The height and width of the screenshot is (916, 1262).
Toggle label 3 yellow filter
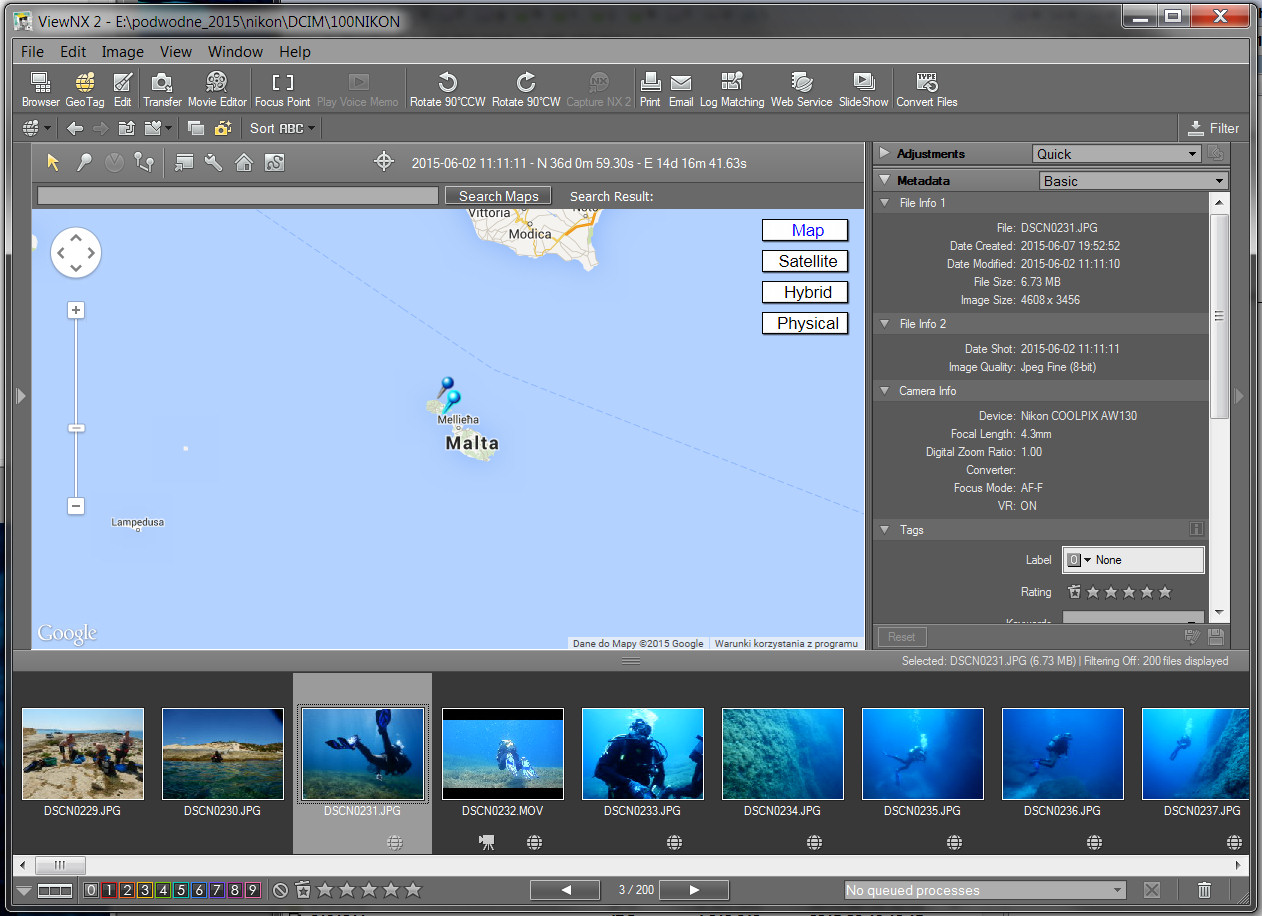point(145,890)
